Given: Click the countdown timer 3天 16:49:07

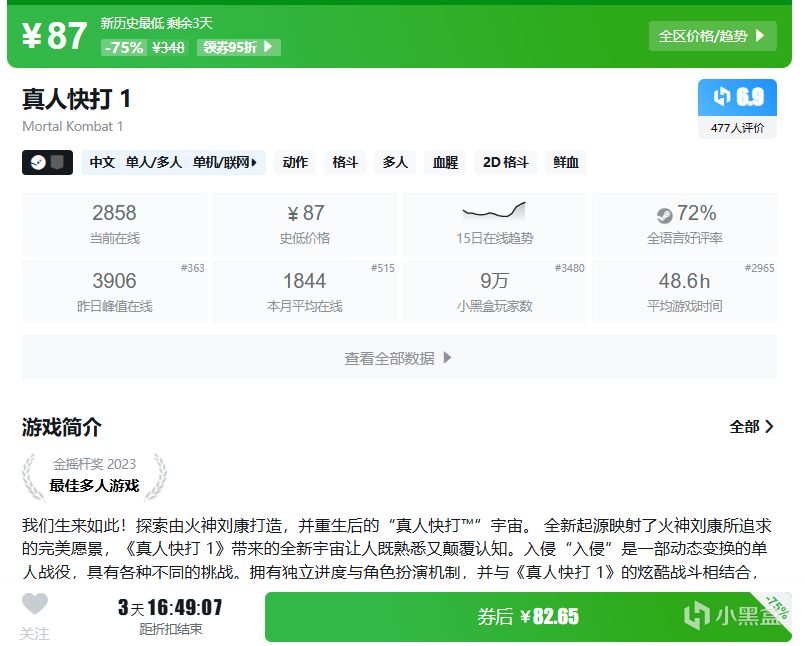Looking at the screenshot, I should (x=170, y=607).
